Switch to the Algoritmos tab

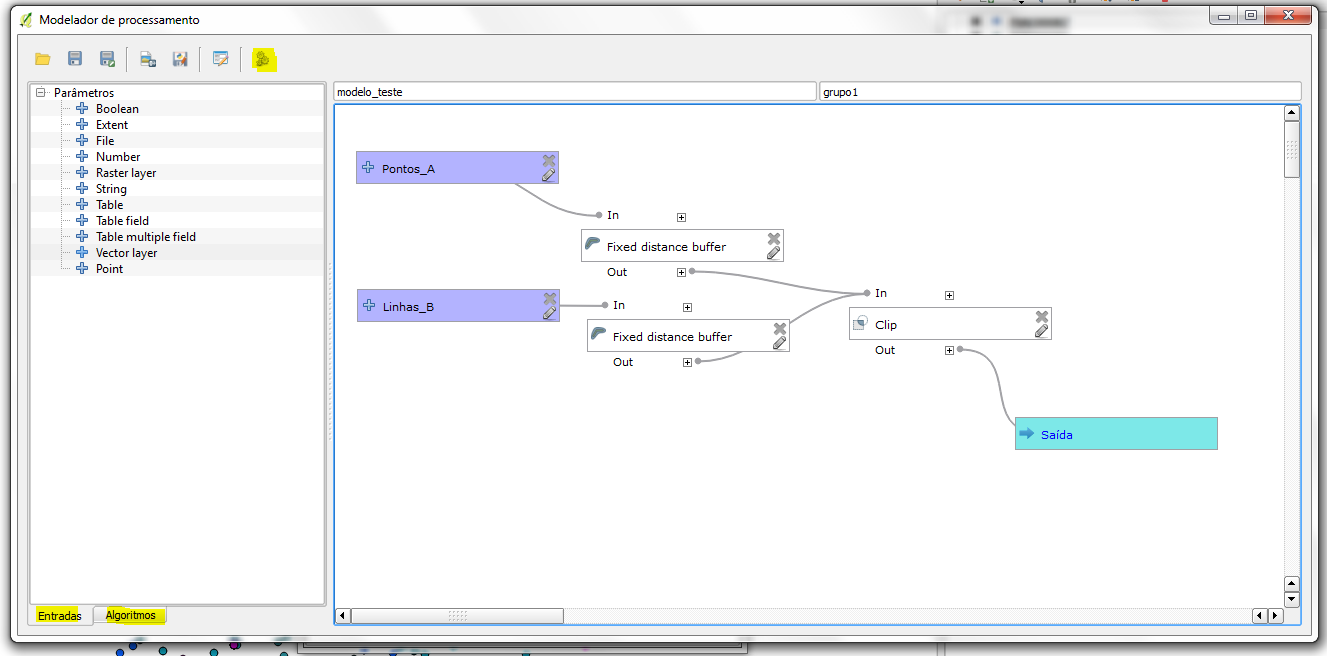(x=131, y=615)
